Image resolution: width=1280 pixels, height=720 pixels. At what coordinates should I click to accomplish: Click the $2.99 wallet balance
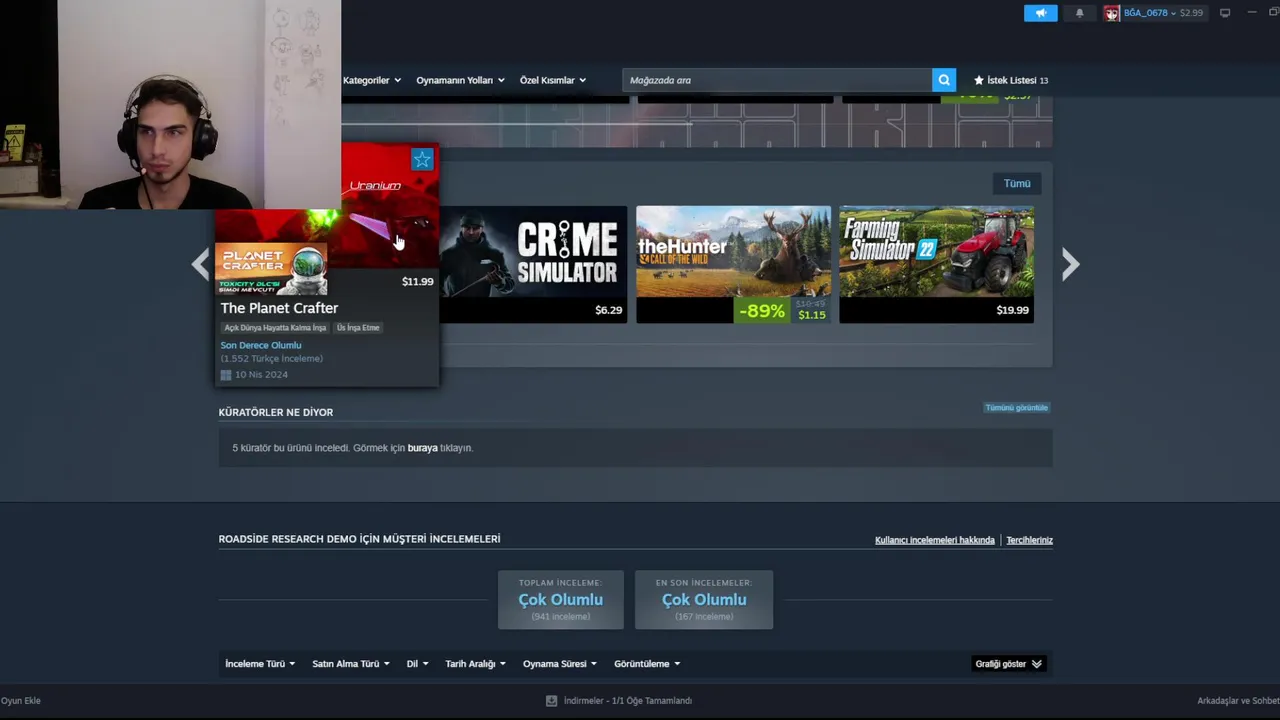[x=1191, y=13]
